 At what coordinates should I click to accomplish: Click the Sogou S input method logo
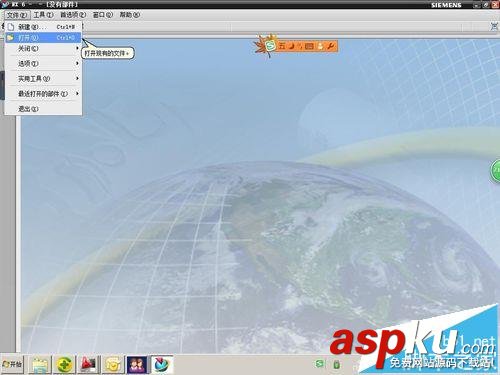(271, 46)
